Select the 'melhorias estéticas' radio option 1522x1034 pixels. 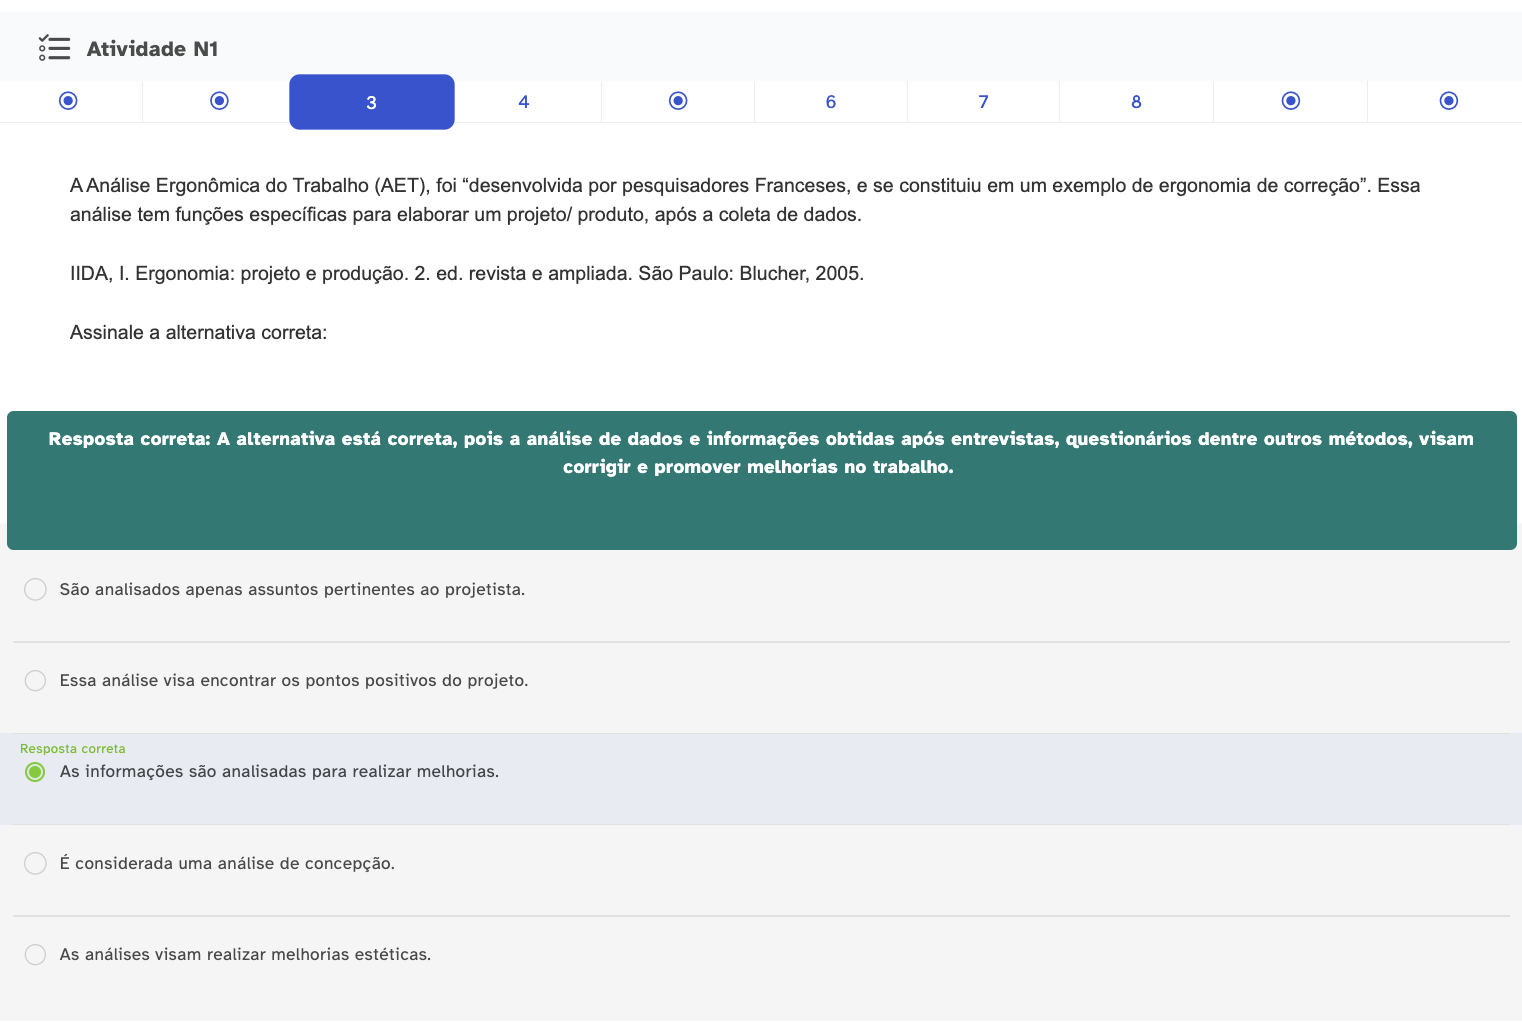click(x=35, y=954)
